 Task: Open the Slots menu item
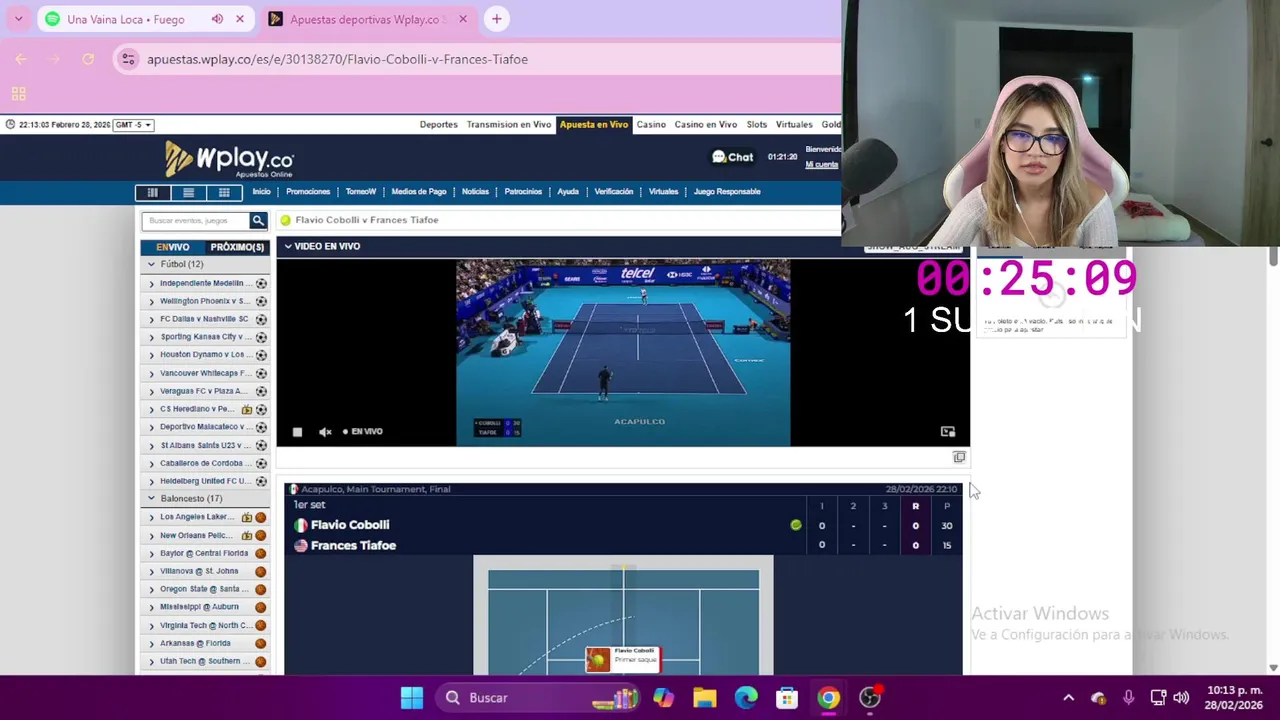point(757,125)
